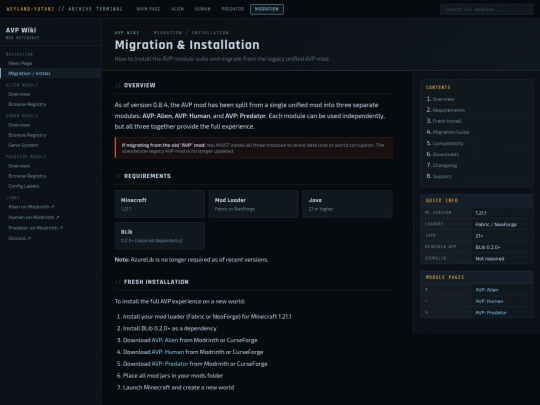The height and width of the screenshot is (405, 540).
Task: Jump to Migration Guide in Contents
Action: pyautogui.click(x=450, y=132)
